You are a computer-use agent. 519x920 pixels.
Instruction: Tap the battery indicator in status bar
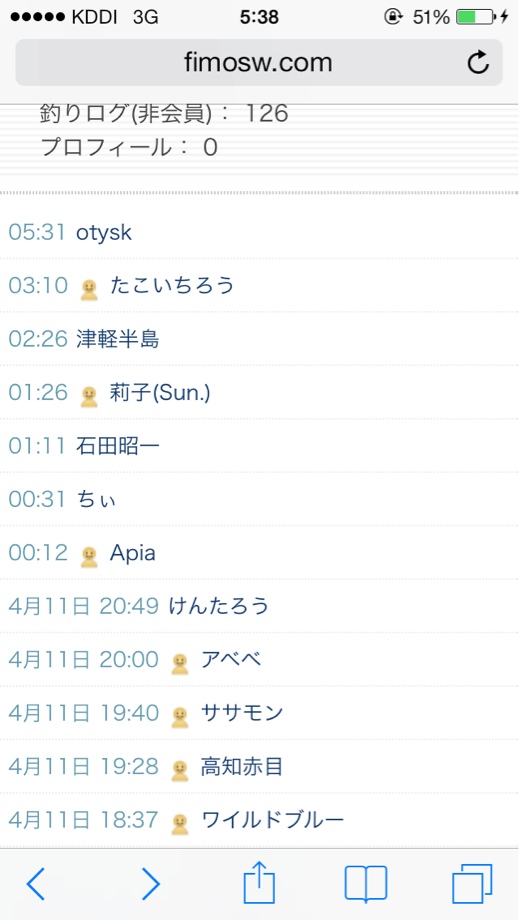[476, 17]
